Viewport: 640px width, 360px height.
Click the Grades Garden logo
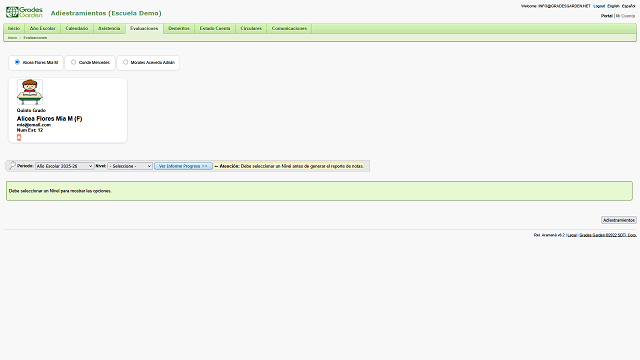pos(24,12)
